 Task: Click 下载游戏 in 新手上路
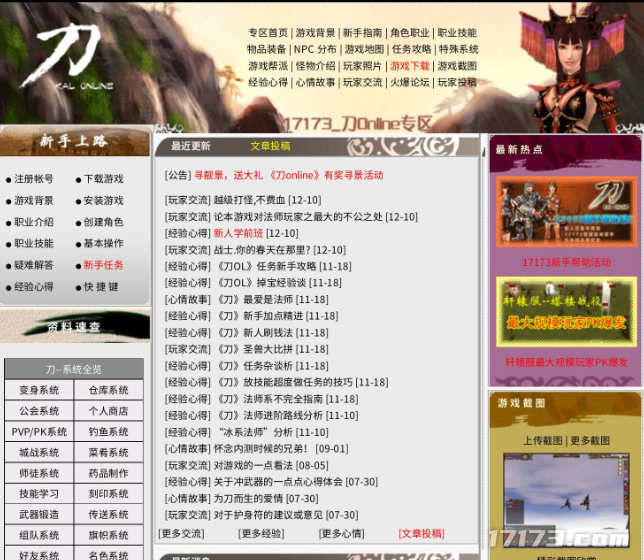[104, 179]
